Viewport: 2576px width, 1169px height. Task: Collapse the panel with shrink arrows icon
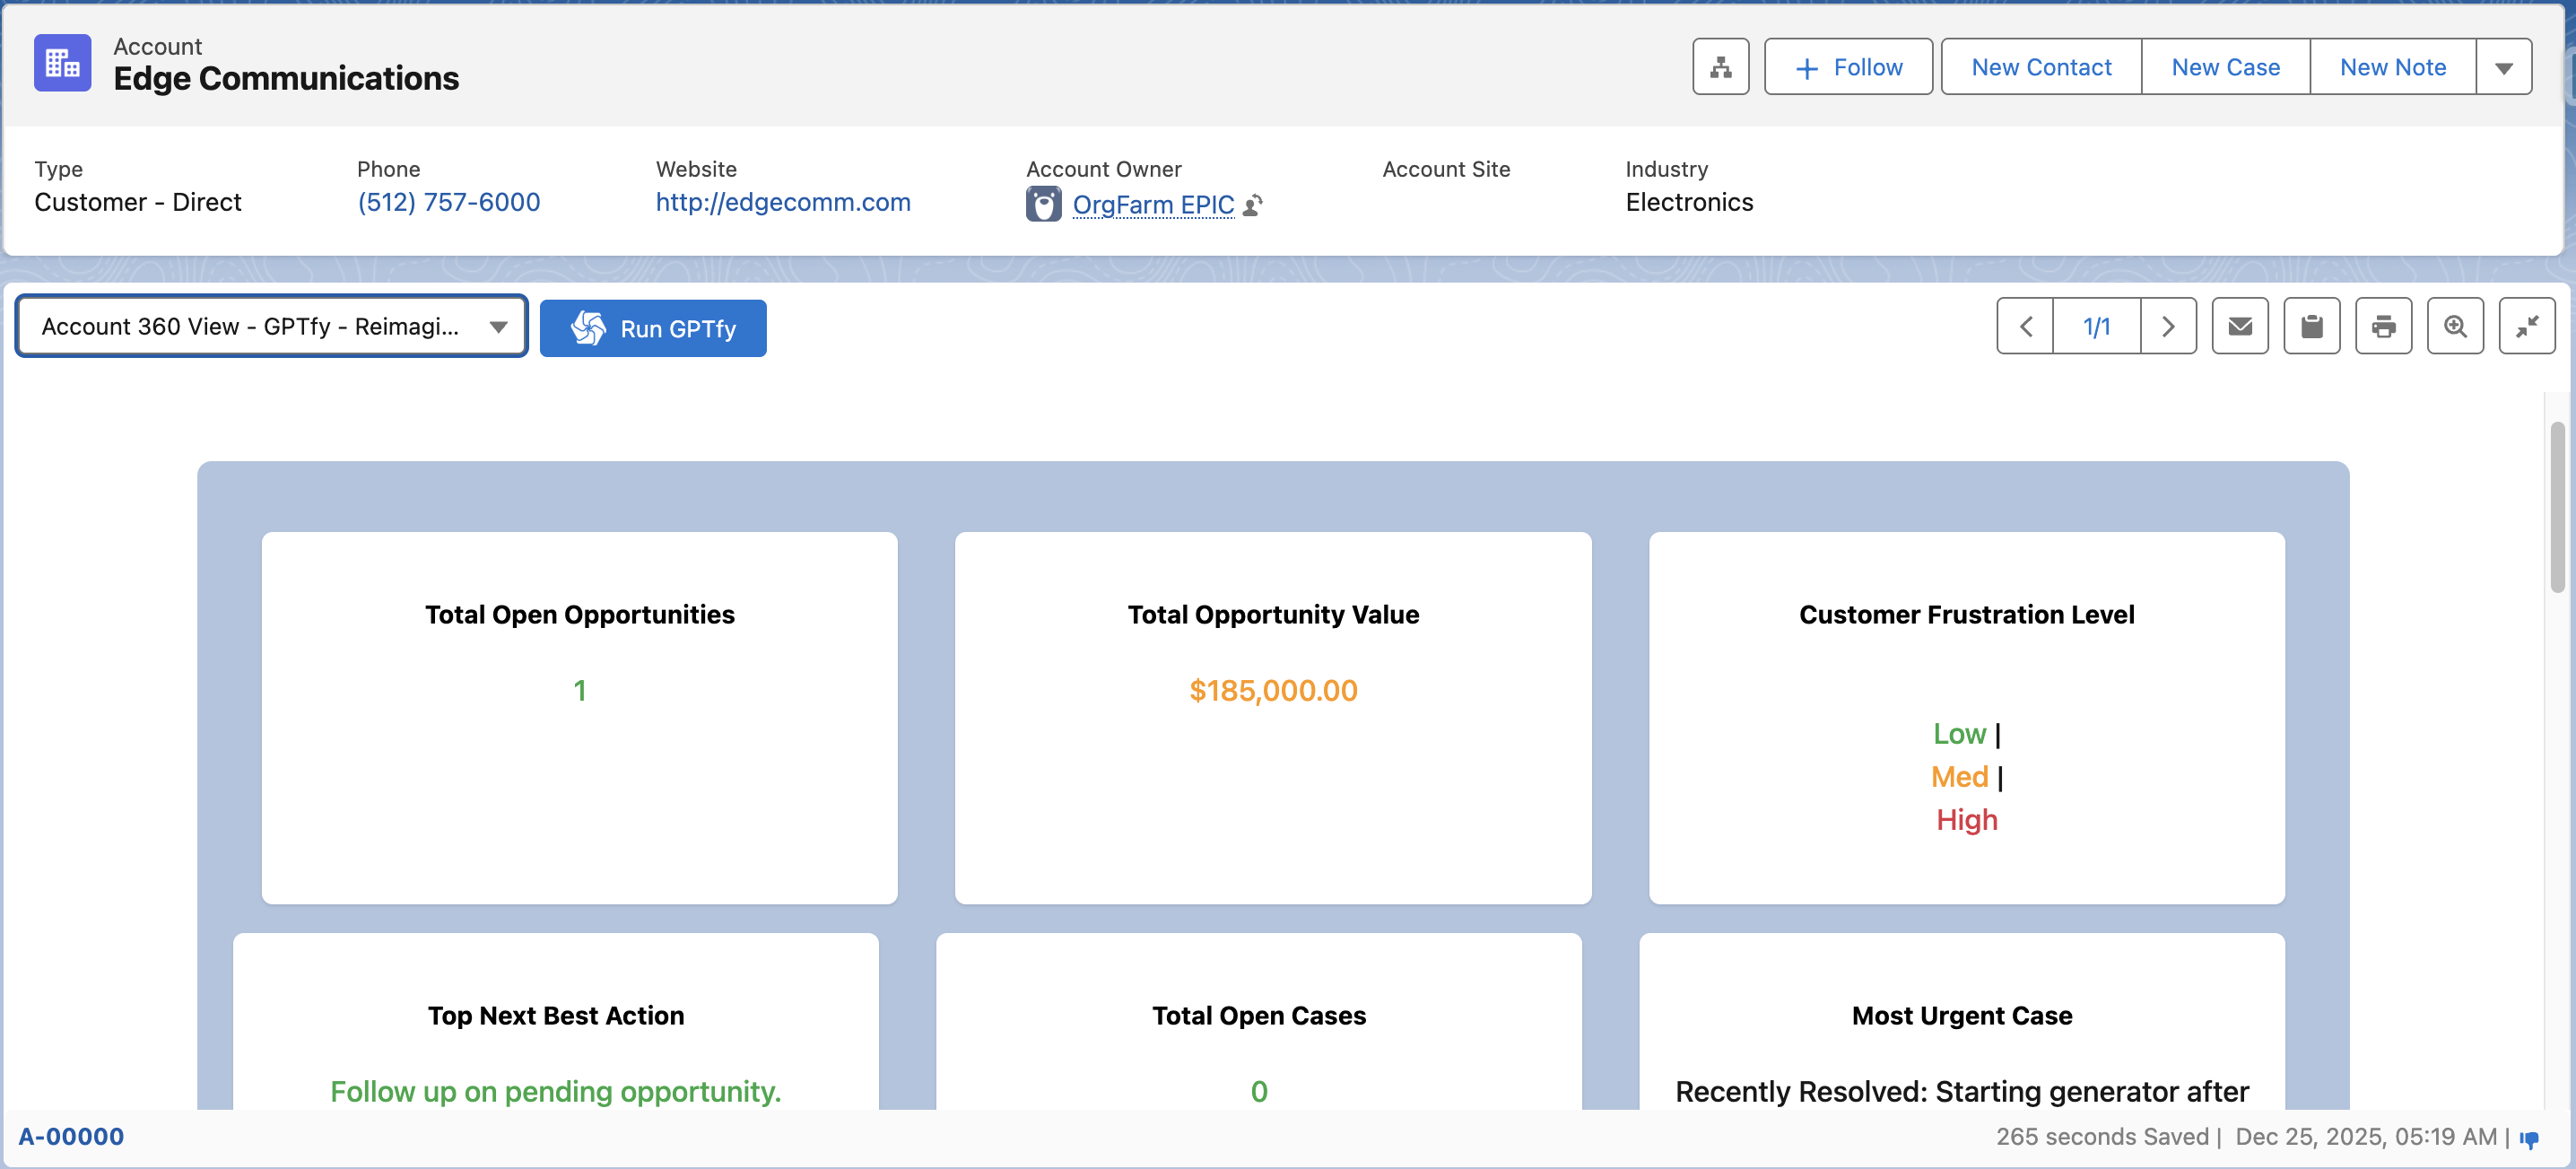pos(2526,326)
